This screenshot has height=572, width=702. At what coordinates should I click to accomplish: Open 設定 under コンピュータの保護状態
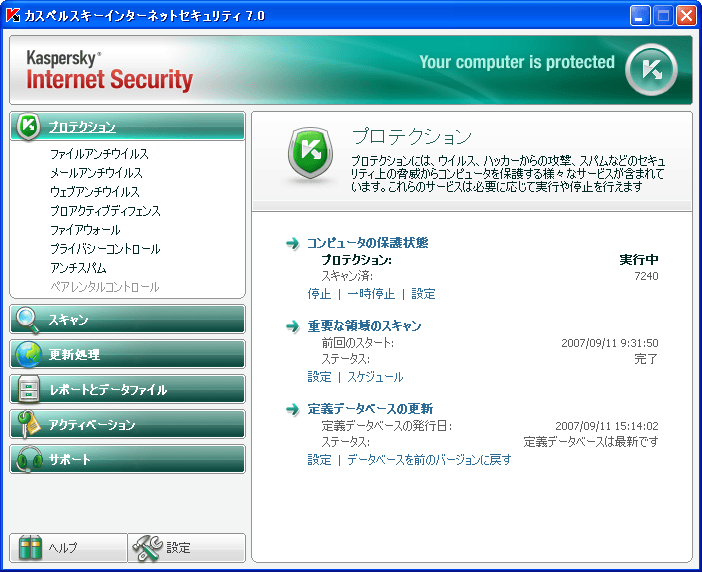click(423, 294)
